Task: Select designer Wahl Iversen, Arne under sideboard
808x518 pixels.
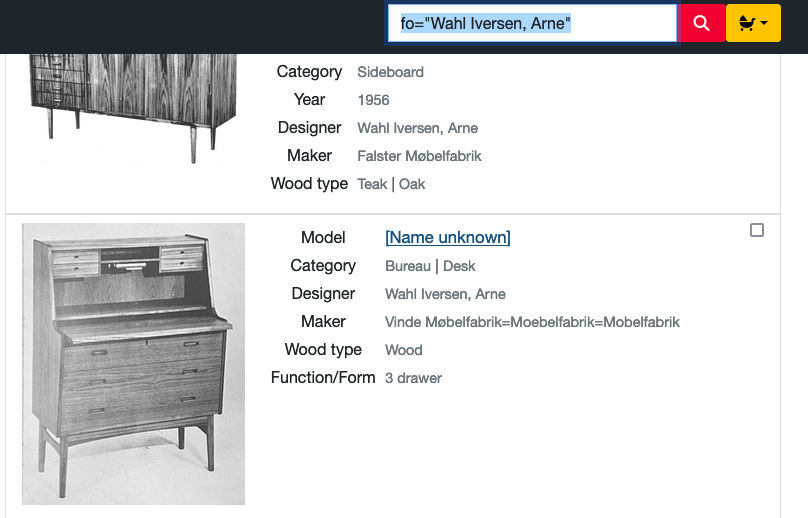Action: [x=417, y=128]
